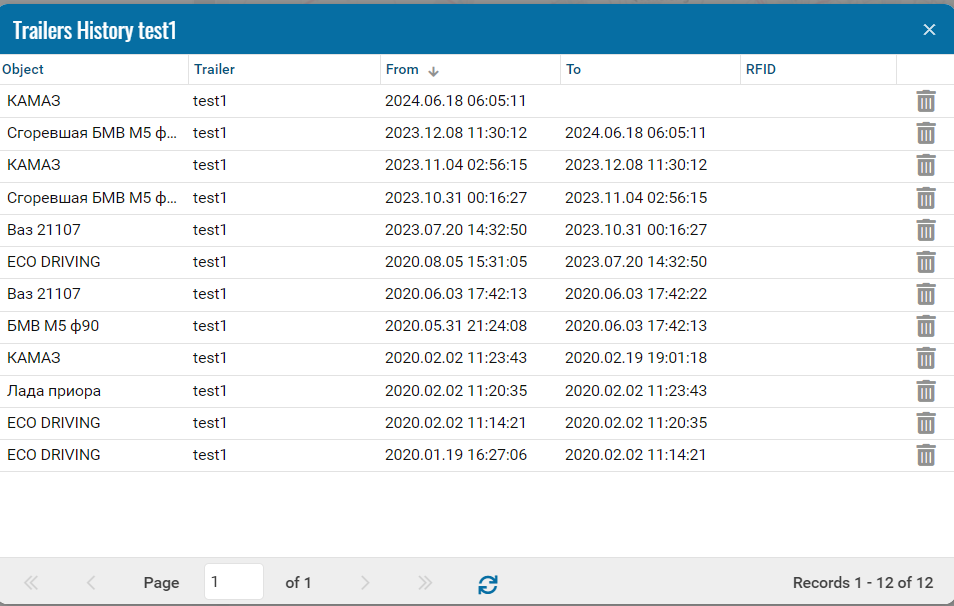Screen dimensions: 954x606
Task: Jump to the last page
Action: point(425,583)
